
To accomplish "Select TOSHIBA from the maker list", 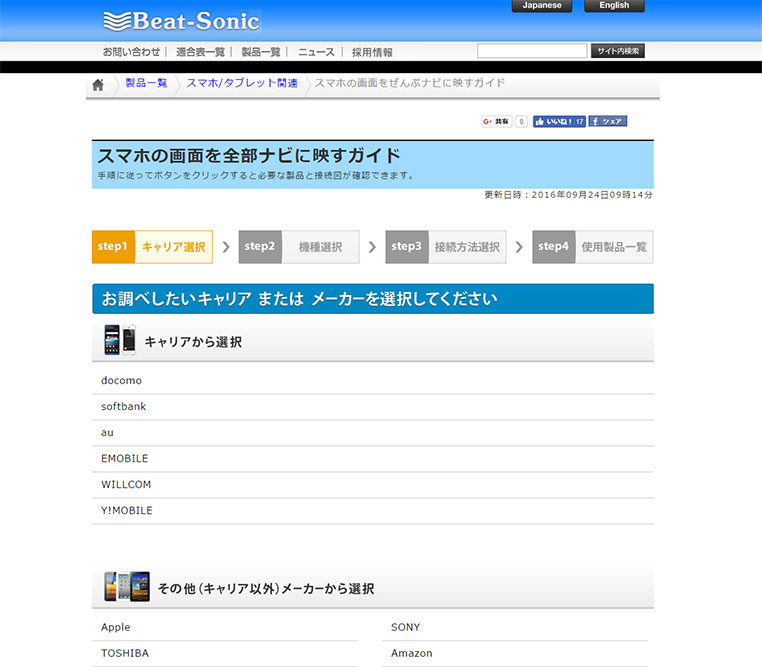I will 225,654.
